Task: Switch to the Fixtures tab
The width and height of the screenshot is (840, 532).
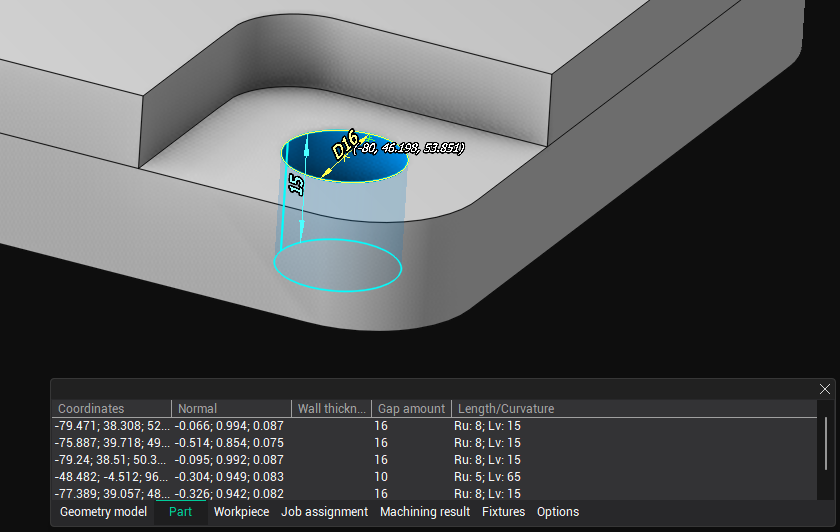Action: tap(503, 512)
